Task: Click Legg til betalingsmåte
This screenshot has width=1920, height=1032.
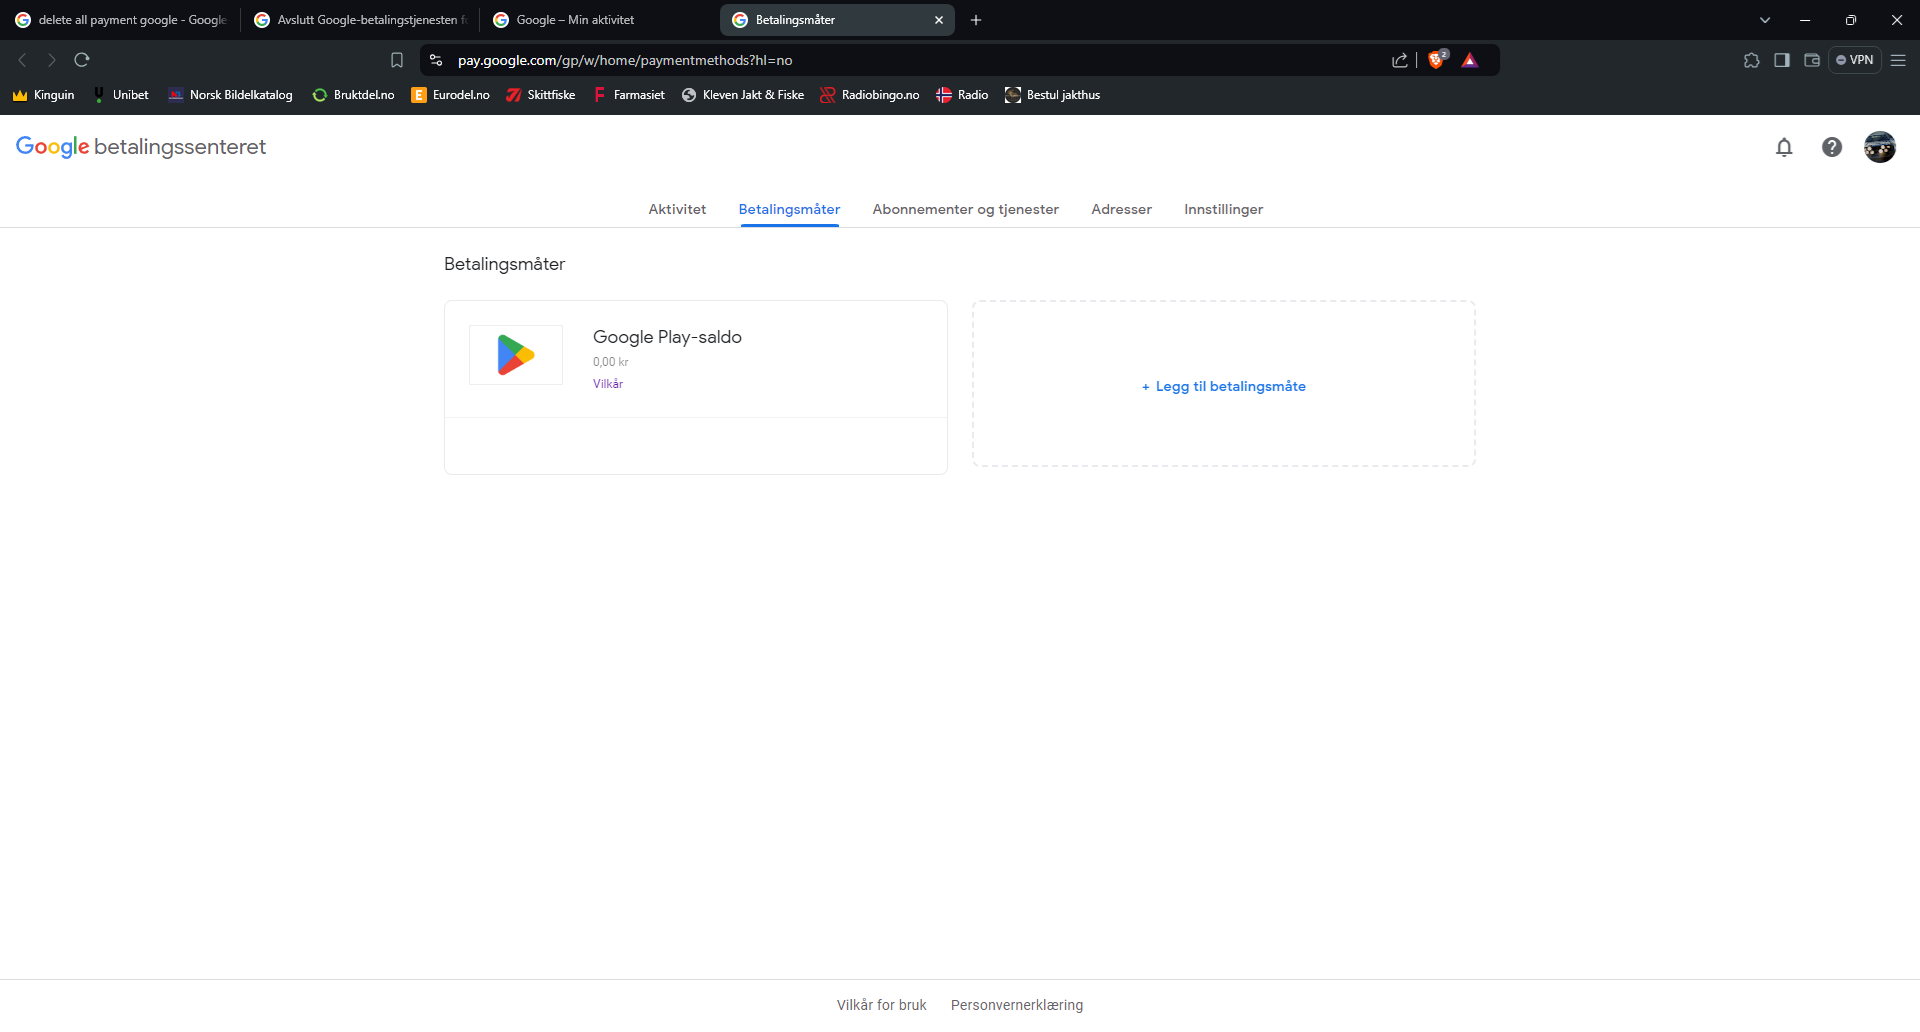Action: (x=1224, y=386)
